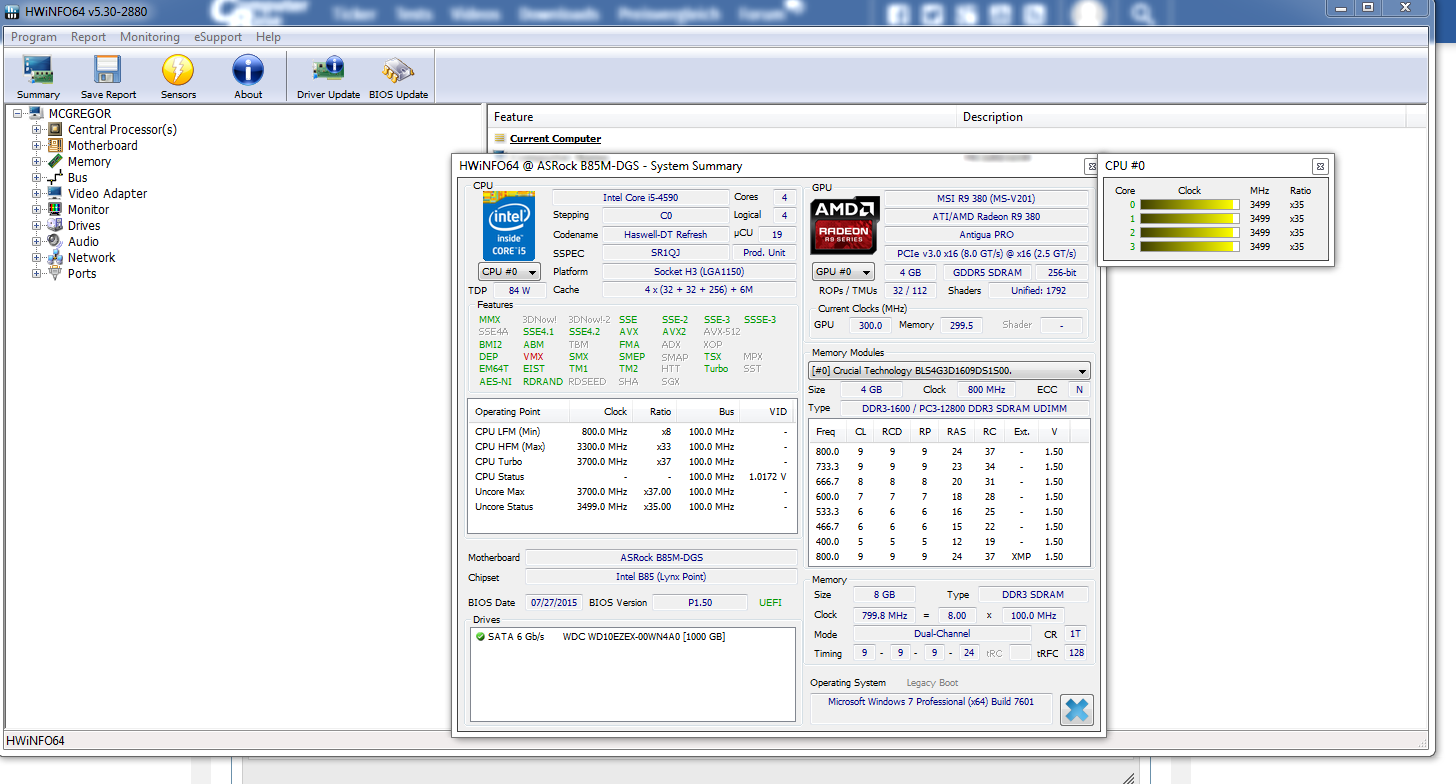The image size is (1456, 784).
Task: Click the MCGREGOR computer icon in tree
Action: (x=36, y=113)
